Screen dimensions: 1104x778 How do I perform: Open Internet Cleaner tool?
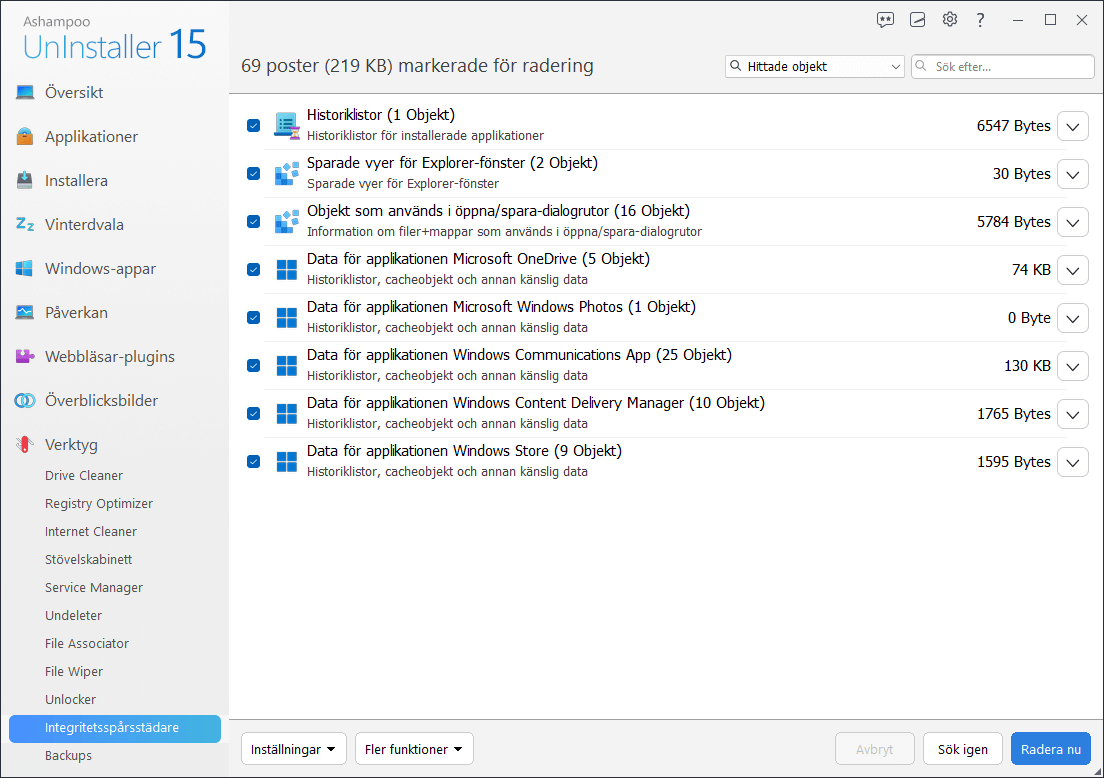[x=91, y=532]
